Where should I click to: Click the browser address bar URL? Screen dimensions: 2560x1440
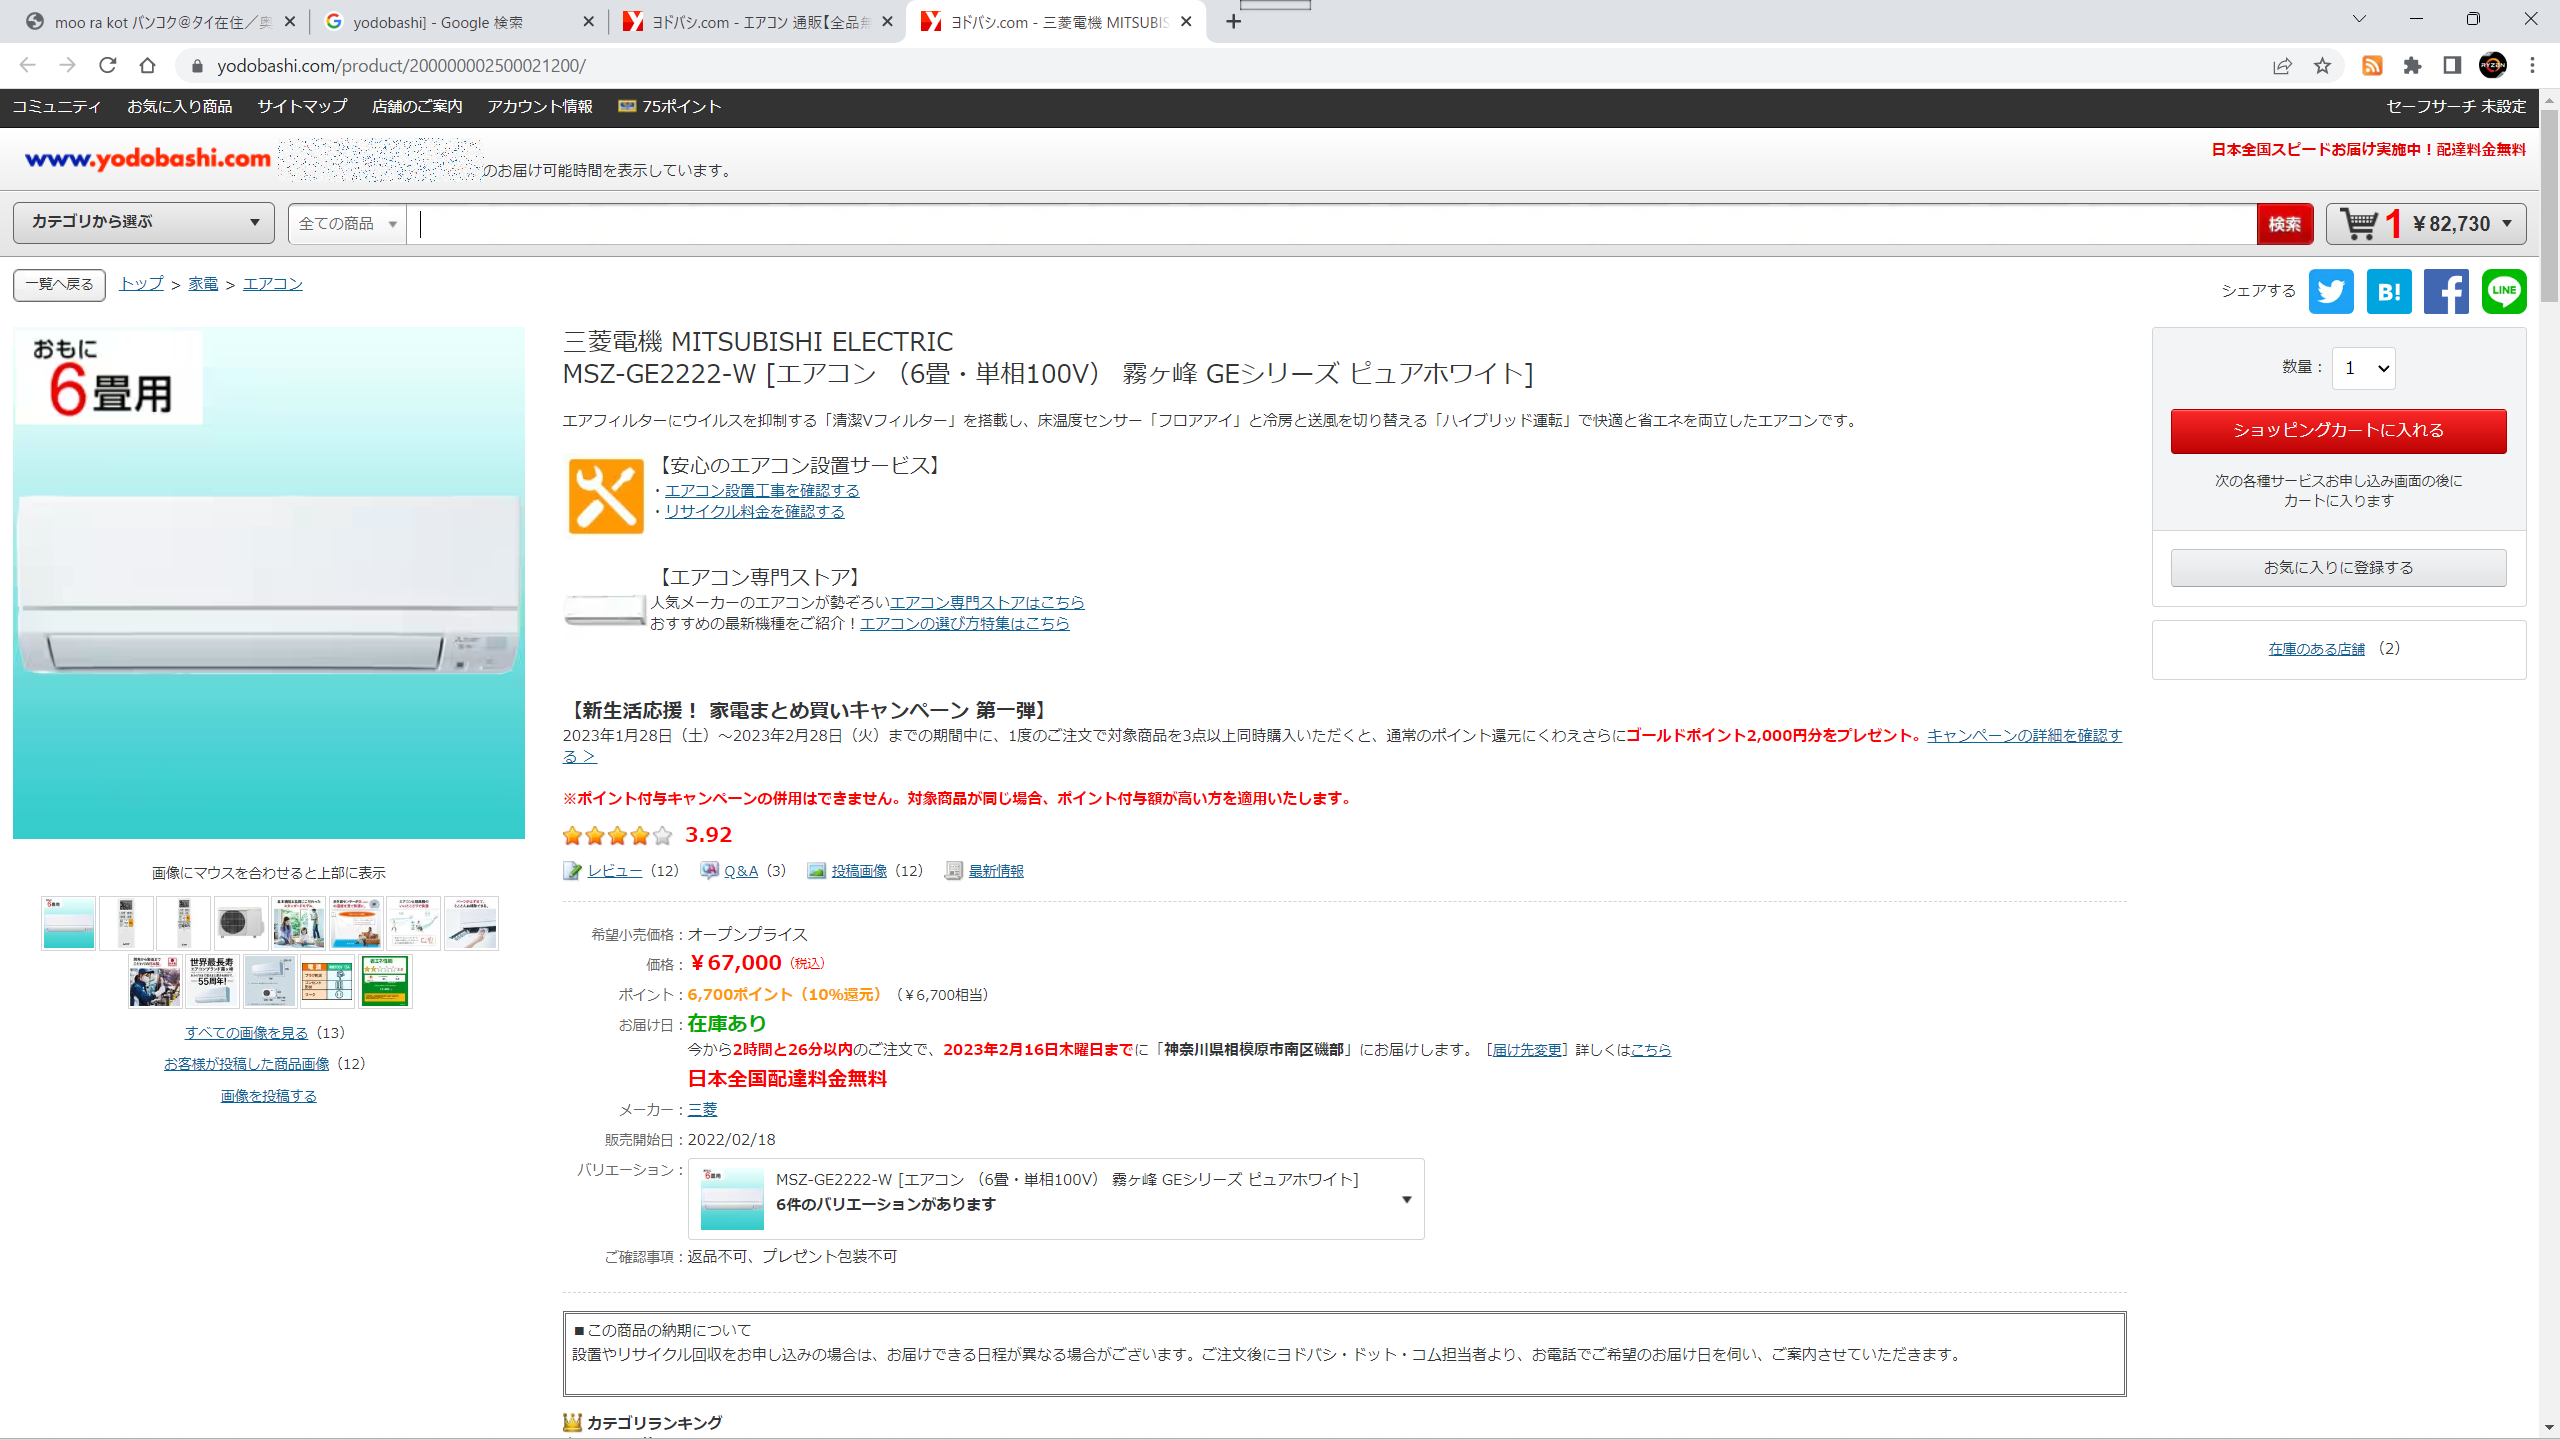click(x=401, y=66)
